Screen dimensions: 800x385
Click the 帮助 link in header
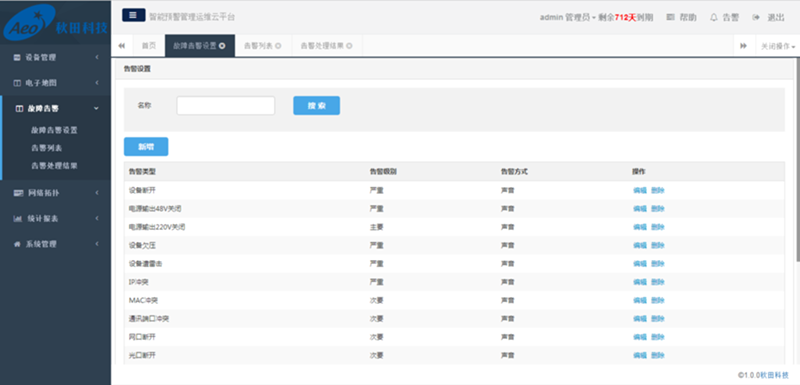688,17
